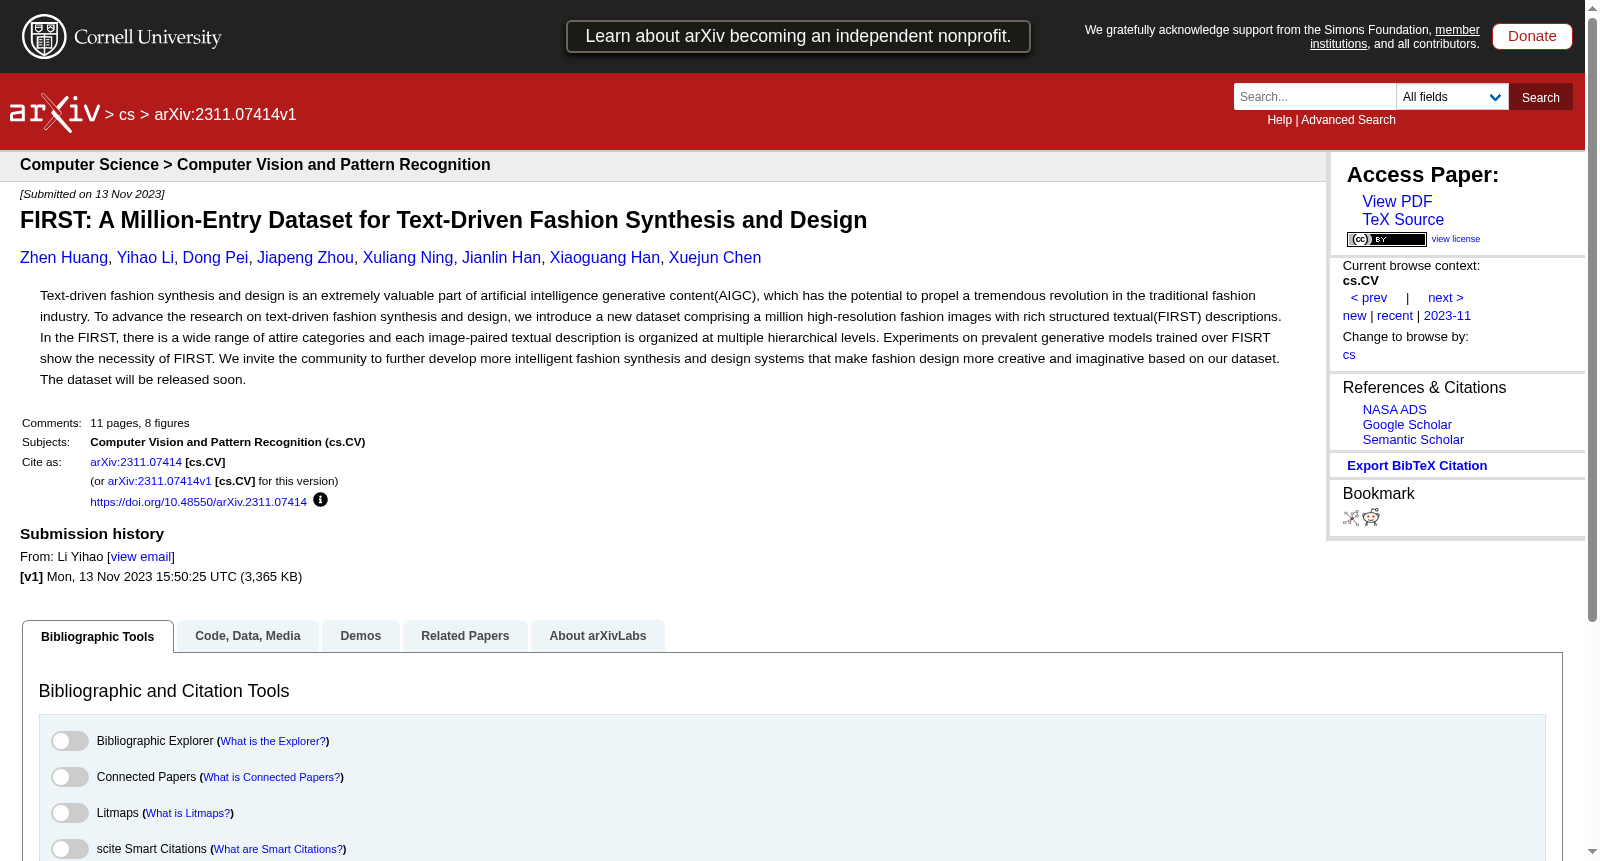Click the 'view email' link
This screenshot has width=1600, height=861.
click(x=141, y=557)
